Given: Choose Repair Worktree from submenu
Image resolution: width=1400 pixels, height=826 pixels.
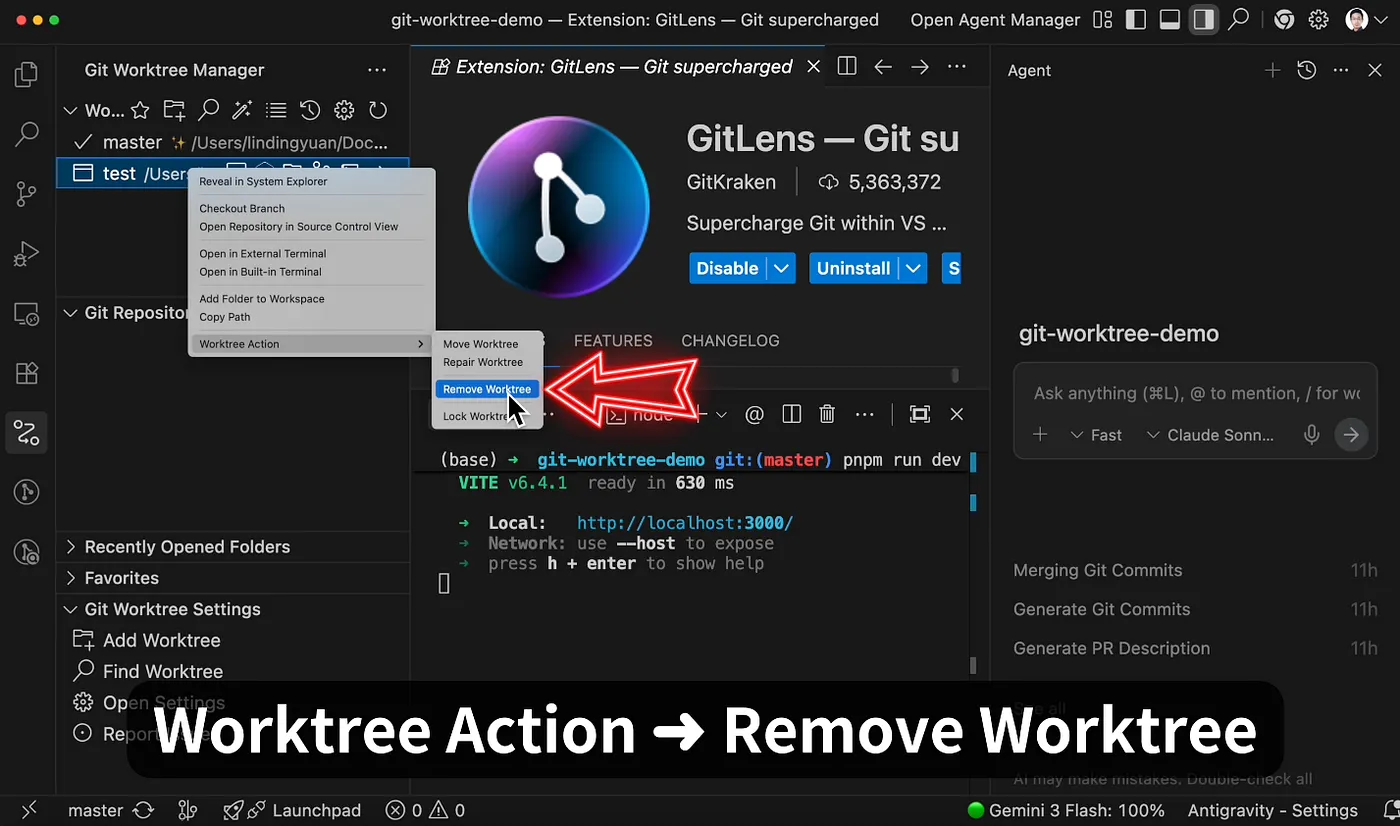Looking at the screenshot, I should [x=483, y=362].
